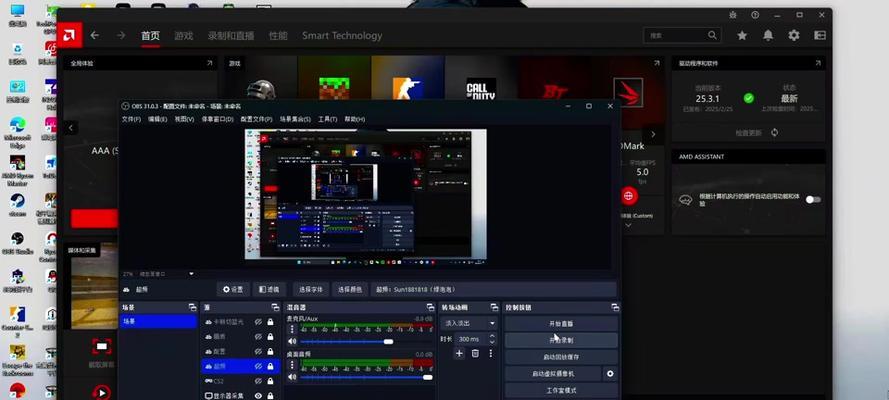Pop out the OBS 混音器 dock
Viewport: 889px width, 400px height.
click(430, 307)
